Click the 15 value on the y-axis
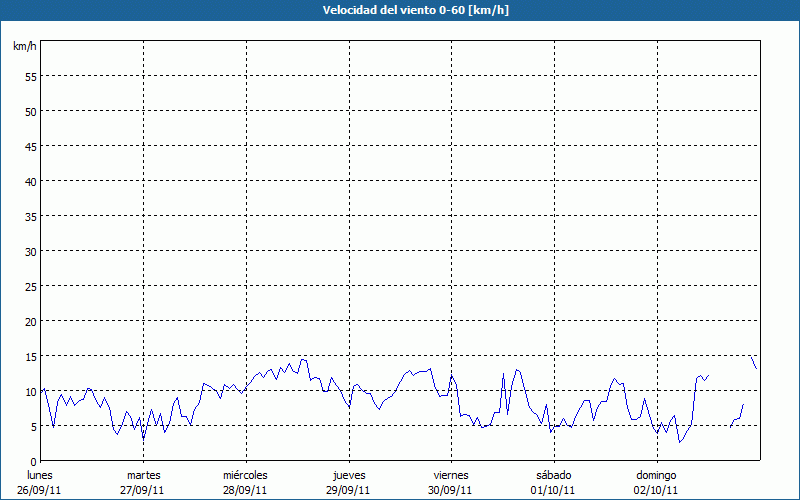The width and height of the screenshot is (800, 500). (31, 356)
